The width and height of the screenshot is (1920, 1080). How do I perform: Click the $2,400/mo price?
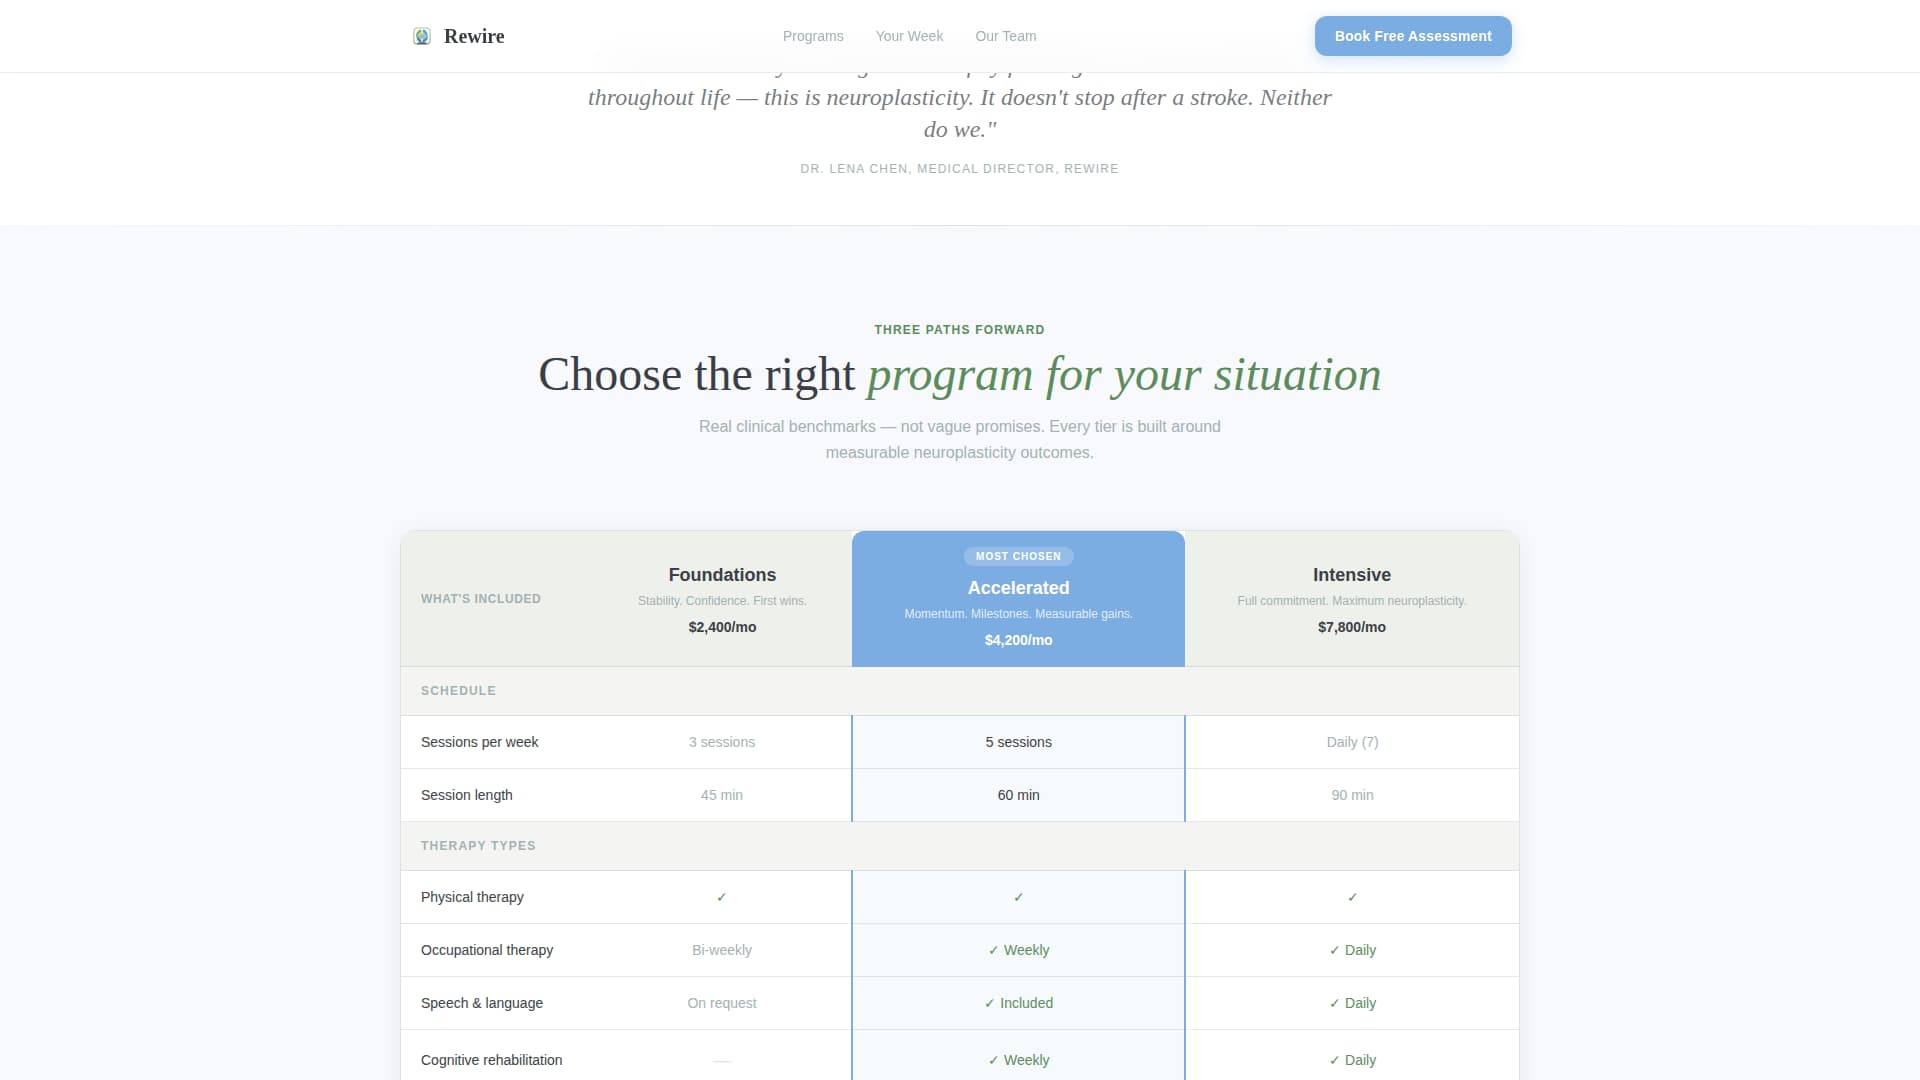(722, 627)
